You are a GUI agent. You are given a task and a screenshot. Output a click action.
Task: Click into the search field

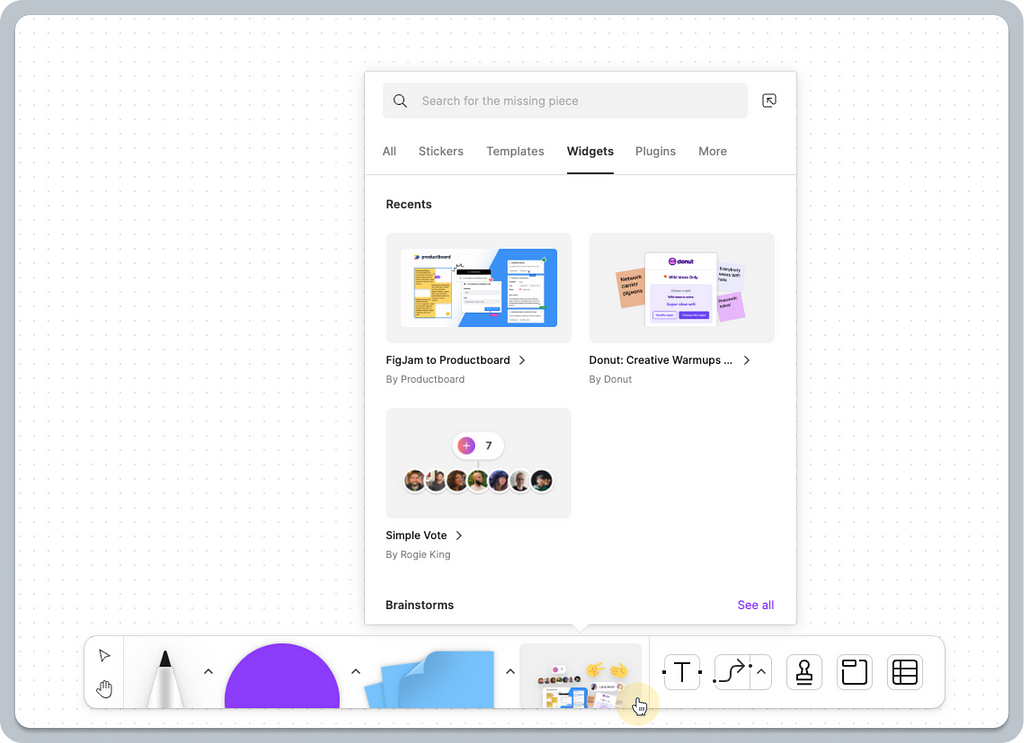click(x=565, y=101)
